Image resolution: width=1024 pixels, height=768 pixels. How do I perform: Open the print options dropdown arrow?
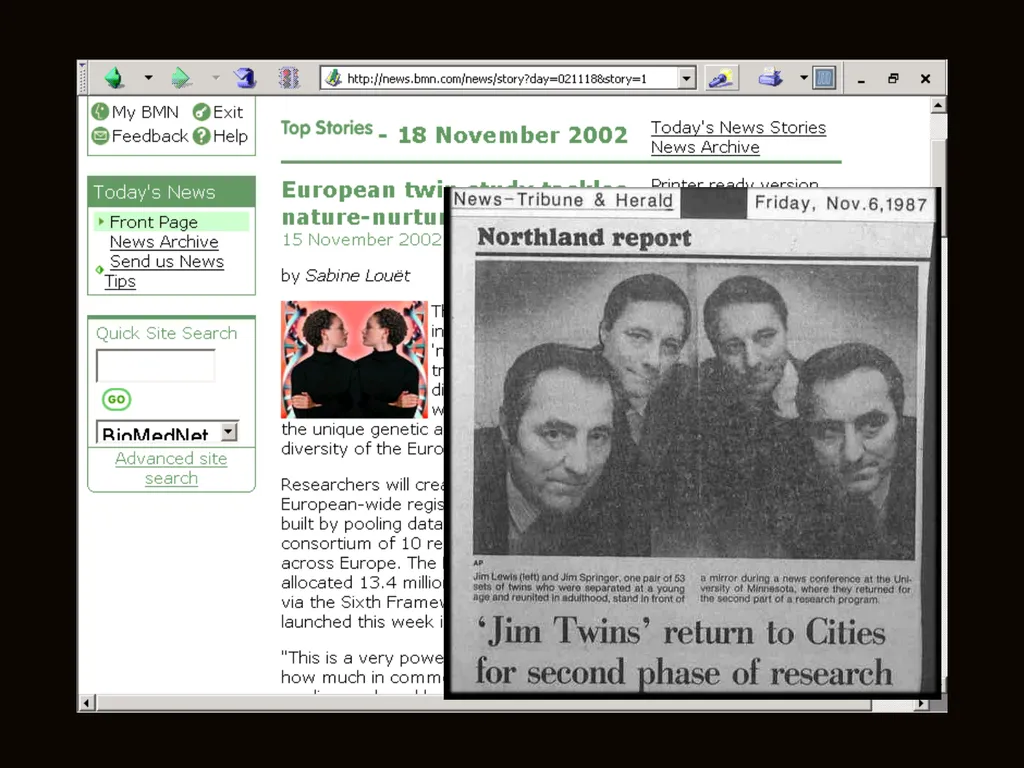coord(803,78)
